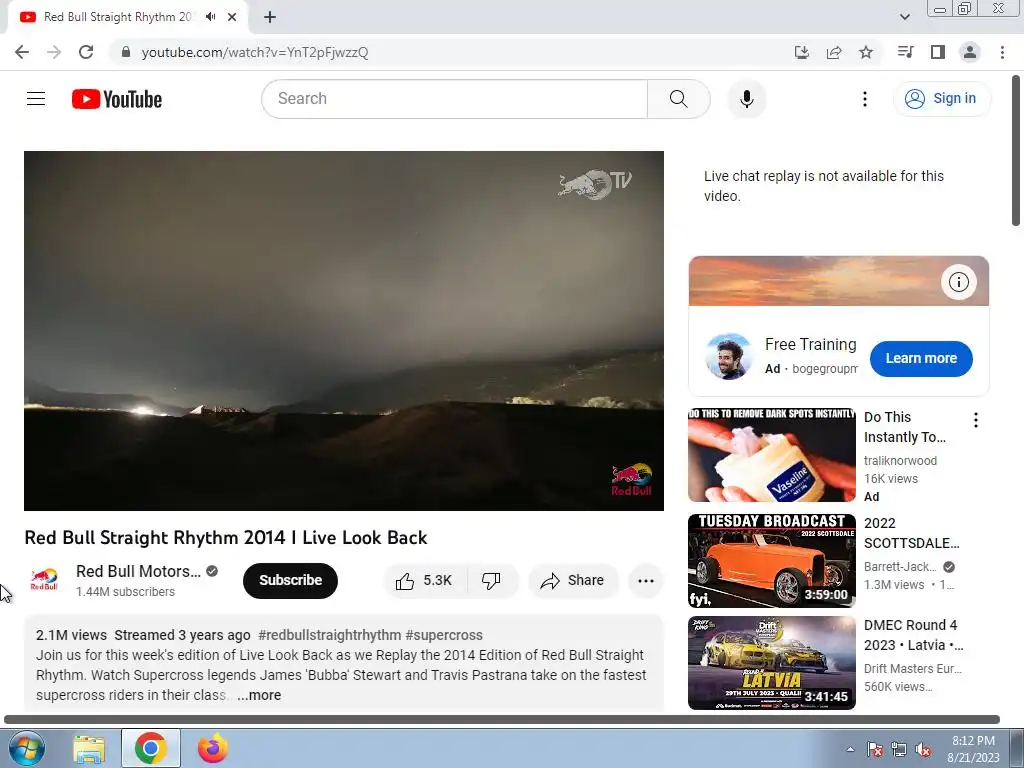Open the Vaseline dark spots thumbnail
The width and height of the screenshot is (1024, 768).
(772, 455)
